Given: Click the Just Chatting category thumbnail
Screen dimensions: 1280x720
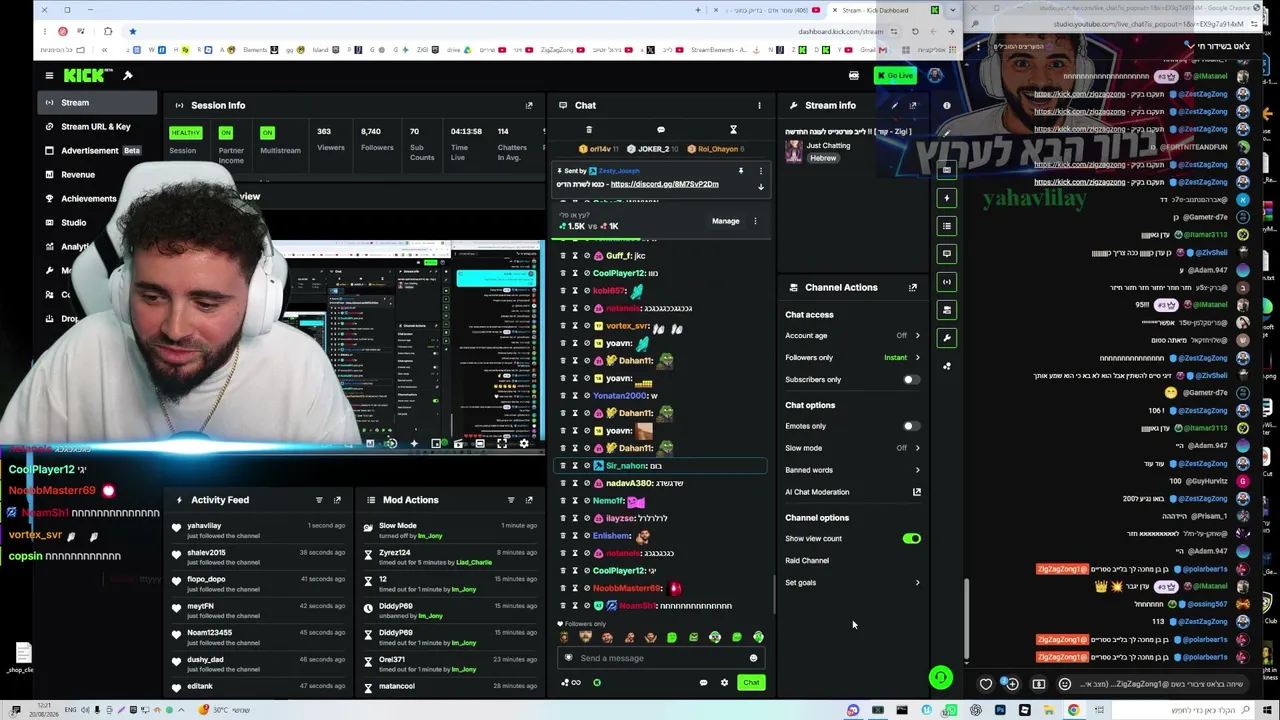Looking at the screenshot, I should (794, 150).
